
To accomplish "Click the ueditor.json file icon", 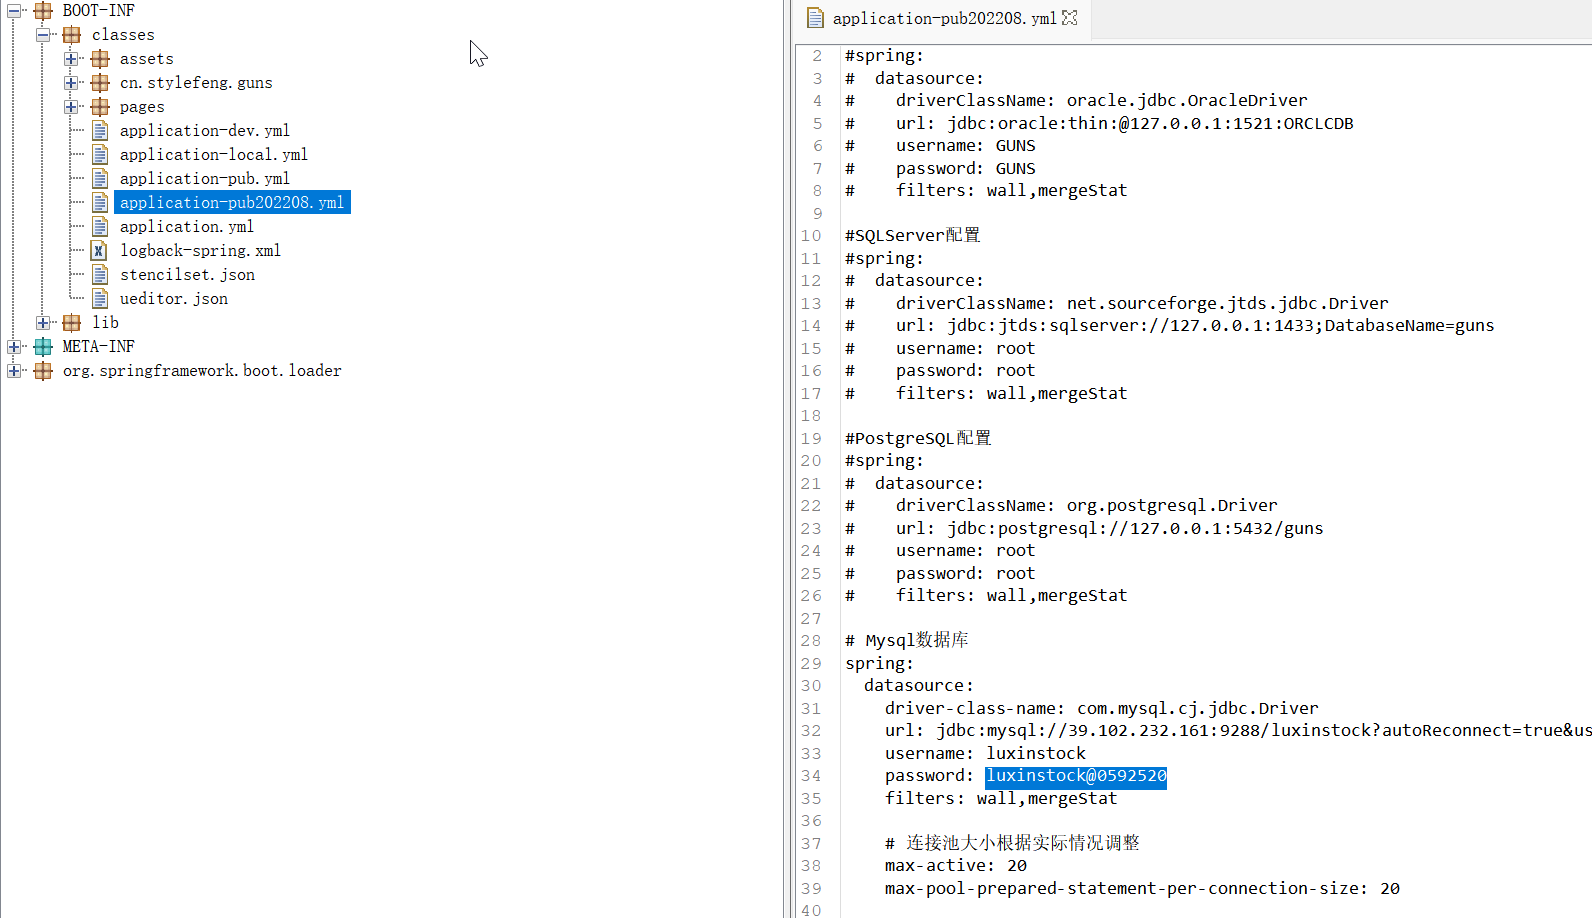I will 100,299.
